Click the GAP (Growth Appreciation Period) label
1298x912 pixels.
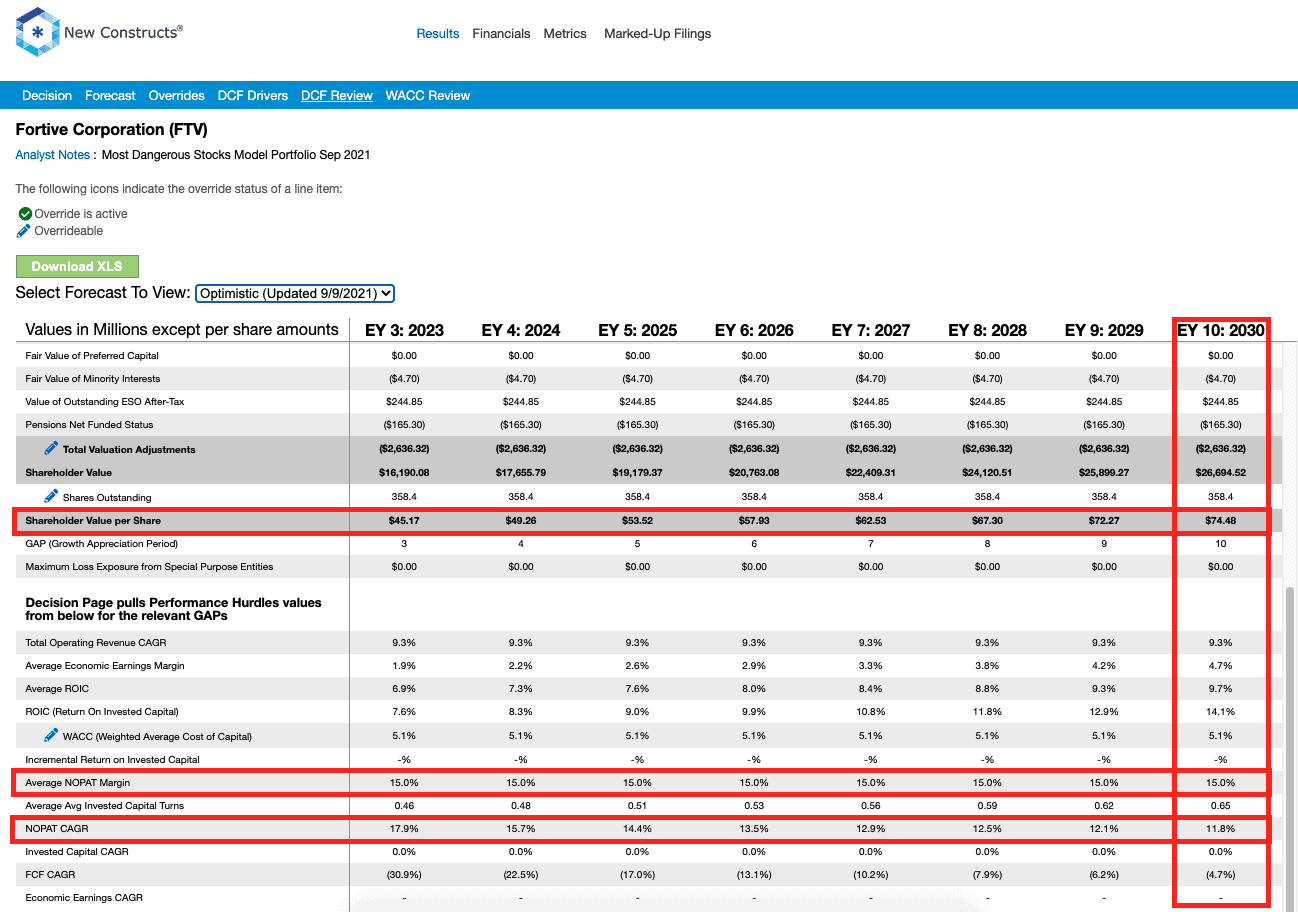click(x=101, y=544)
